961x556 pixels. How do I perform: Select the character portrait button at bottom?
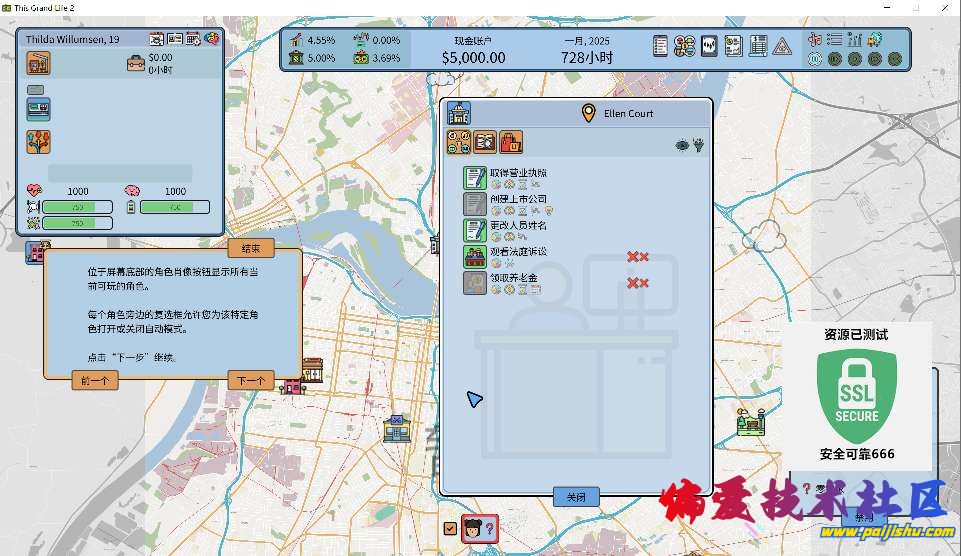click(476, 527)
